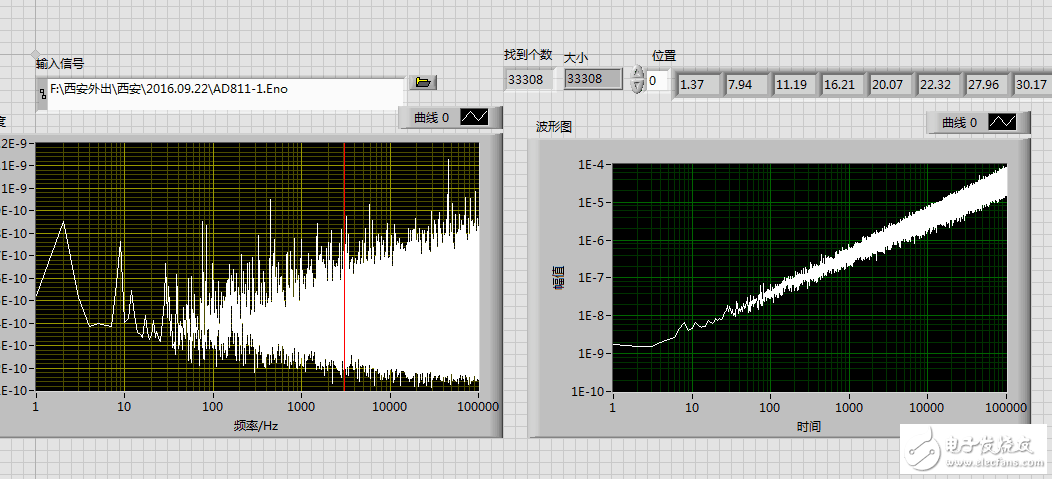Click the 位置 index input field showing 0

[x=658, y=81]
